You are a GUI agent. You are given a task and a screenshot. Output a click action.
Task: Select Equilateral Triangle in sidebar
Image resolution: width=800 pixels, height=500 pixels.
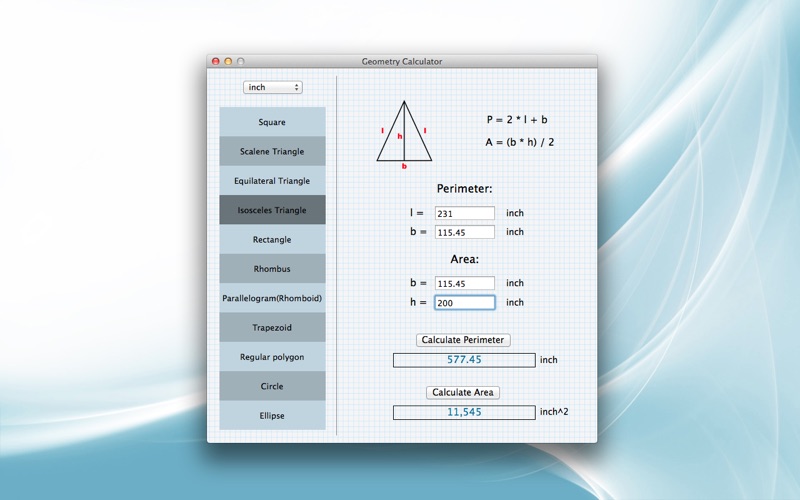click(272, 181)
